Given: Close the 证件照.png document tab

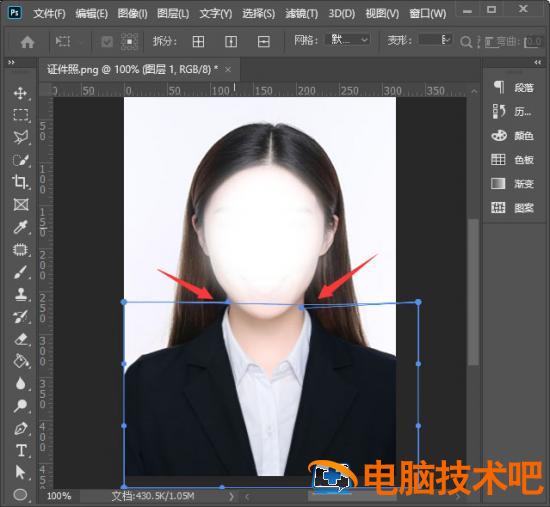Looking at the screenshot, I should coord(228,70).
